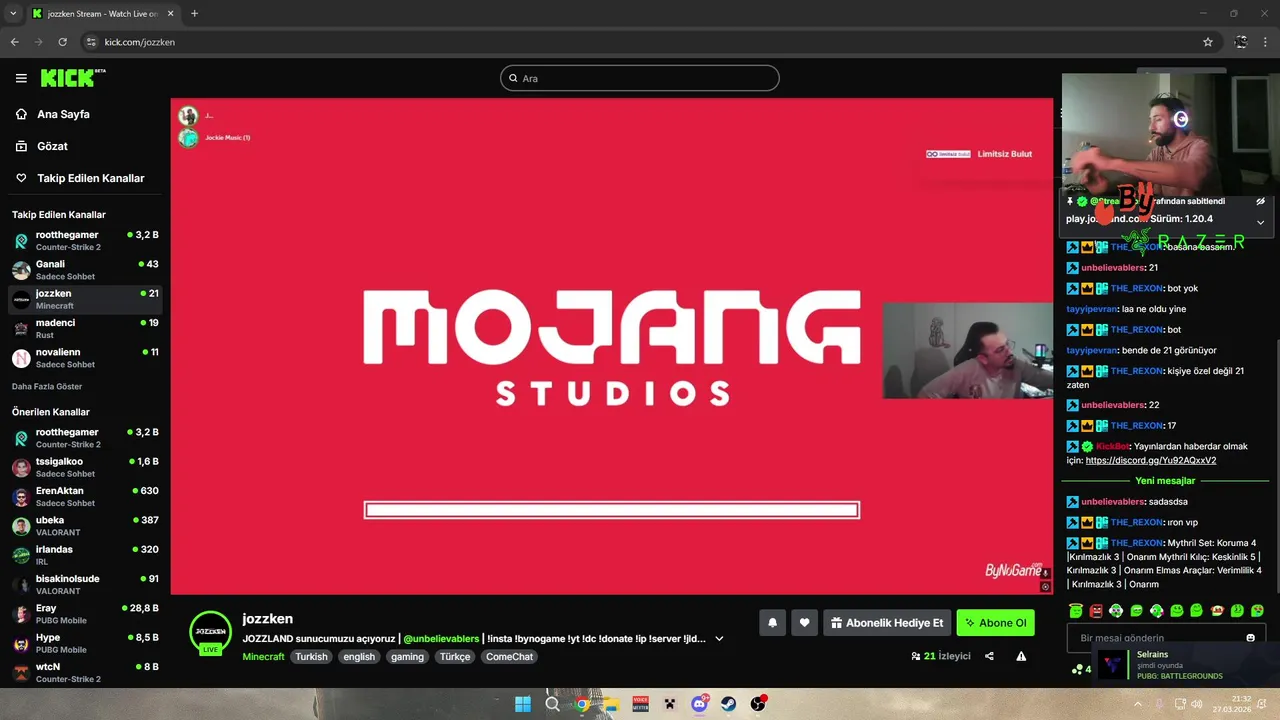Open the channel points icon below chat

(1080, 669)
